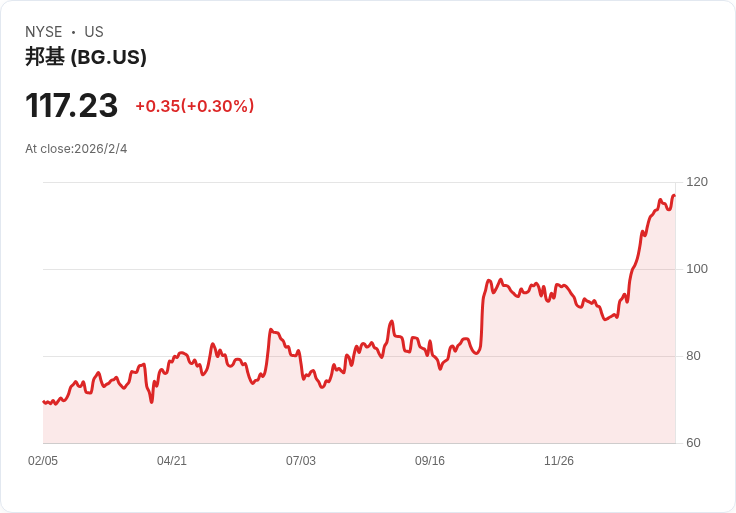
Task: Click the chart line's starting point at 02/05
Action: coord(44,402)
